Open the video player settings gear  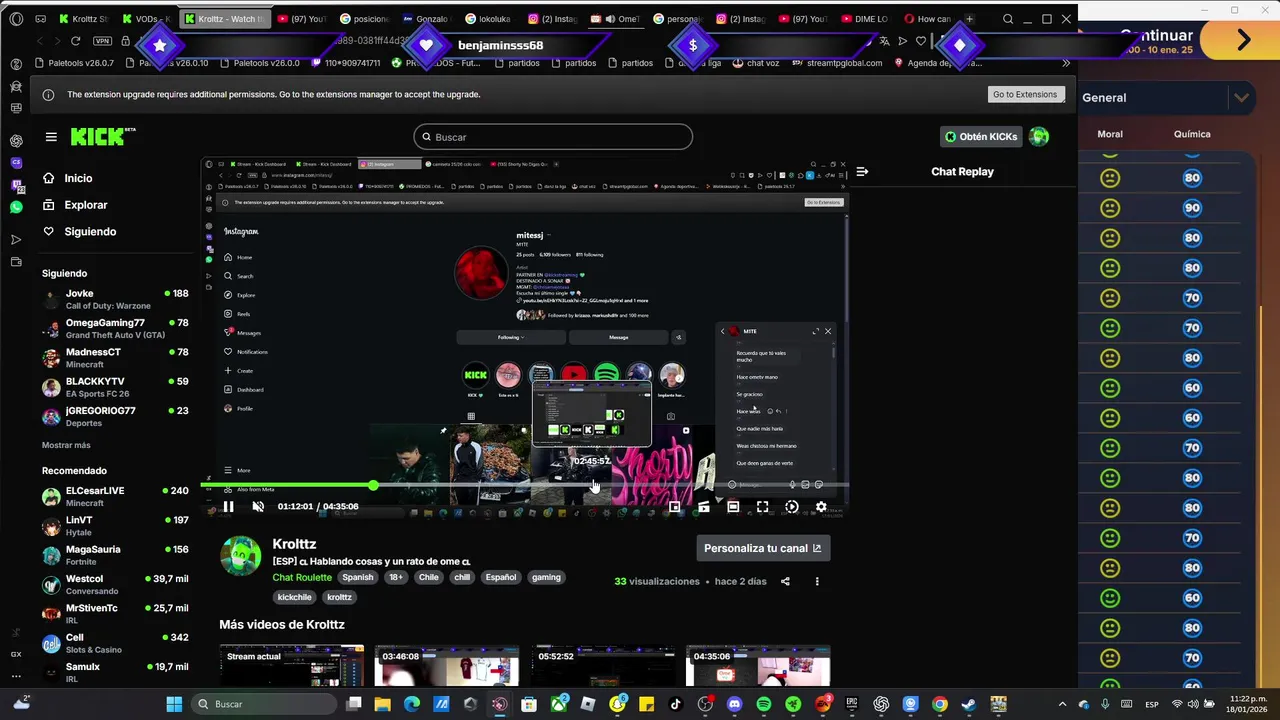(821, 507)
